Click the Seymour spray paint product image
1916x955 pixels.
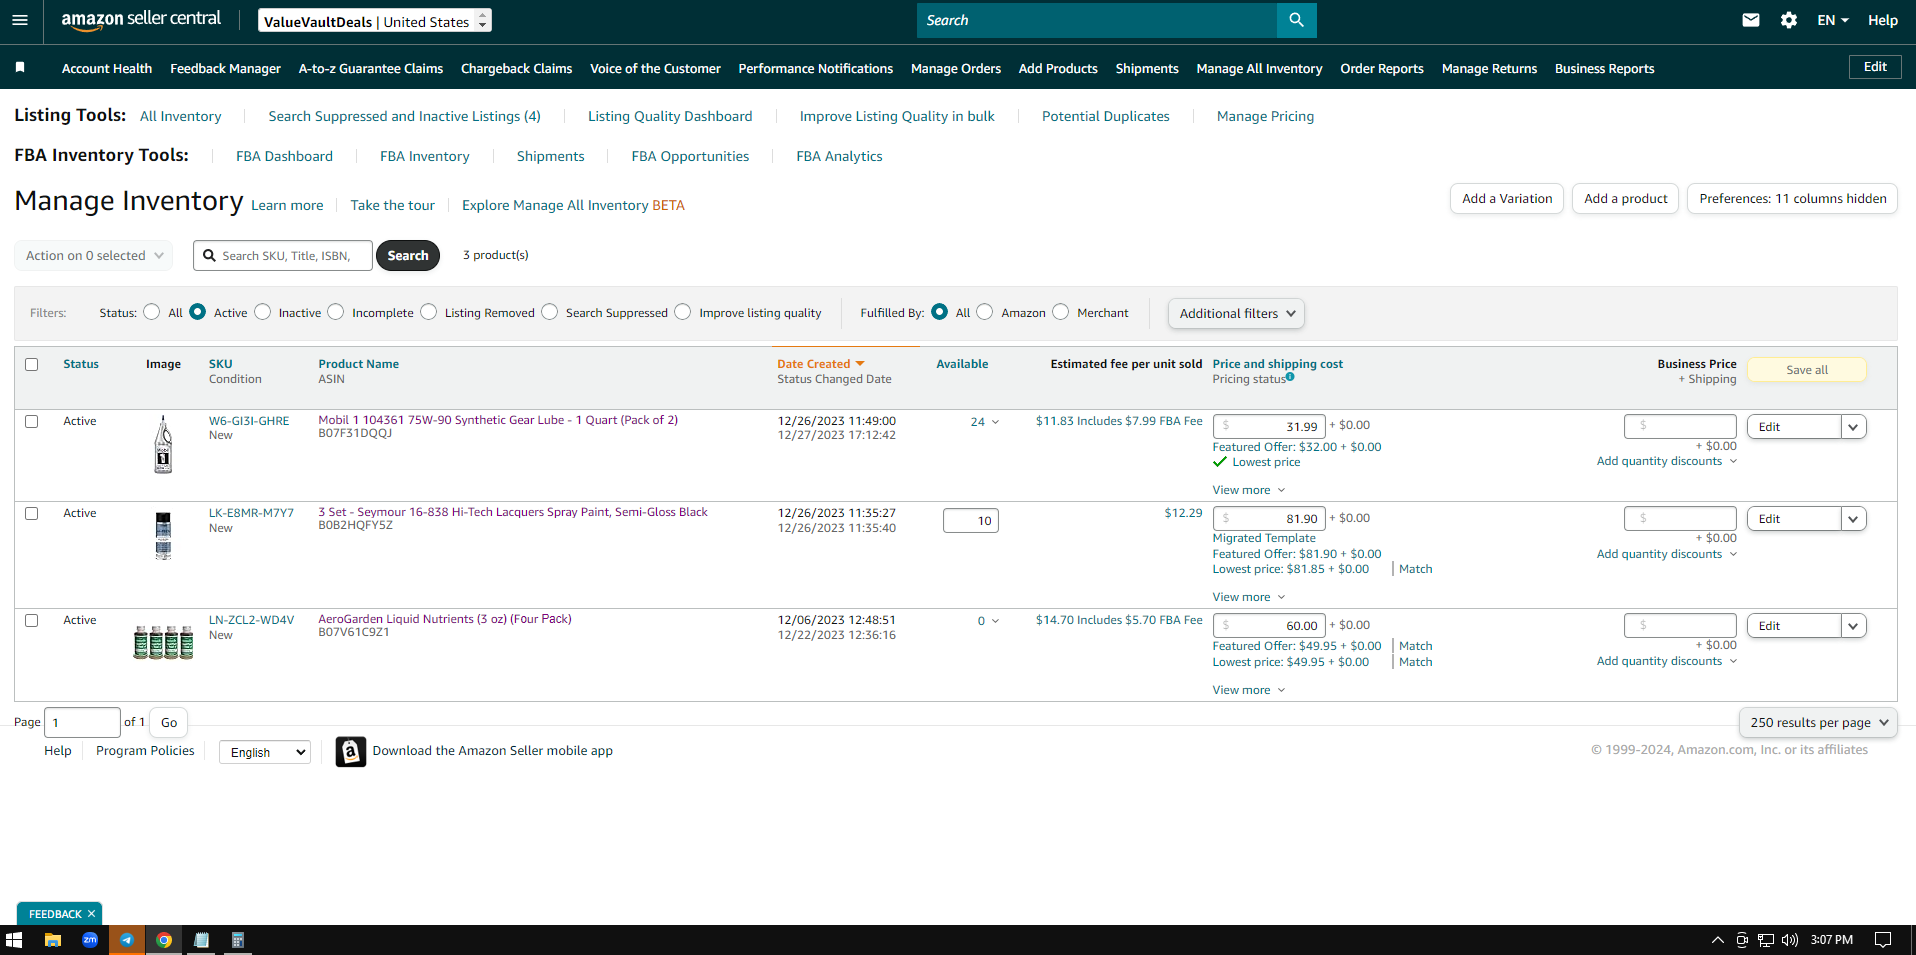[163, 535]
